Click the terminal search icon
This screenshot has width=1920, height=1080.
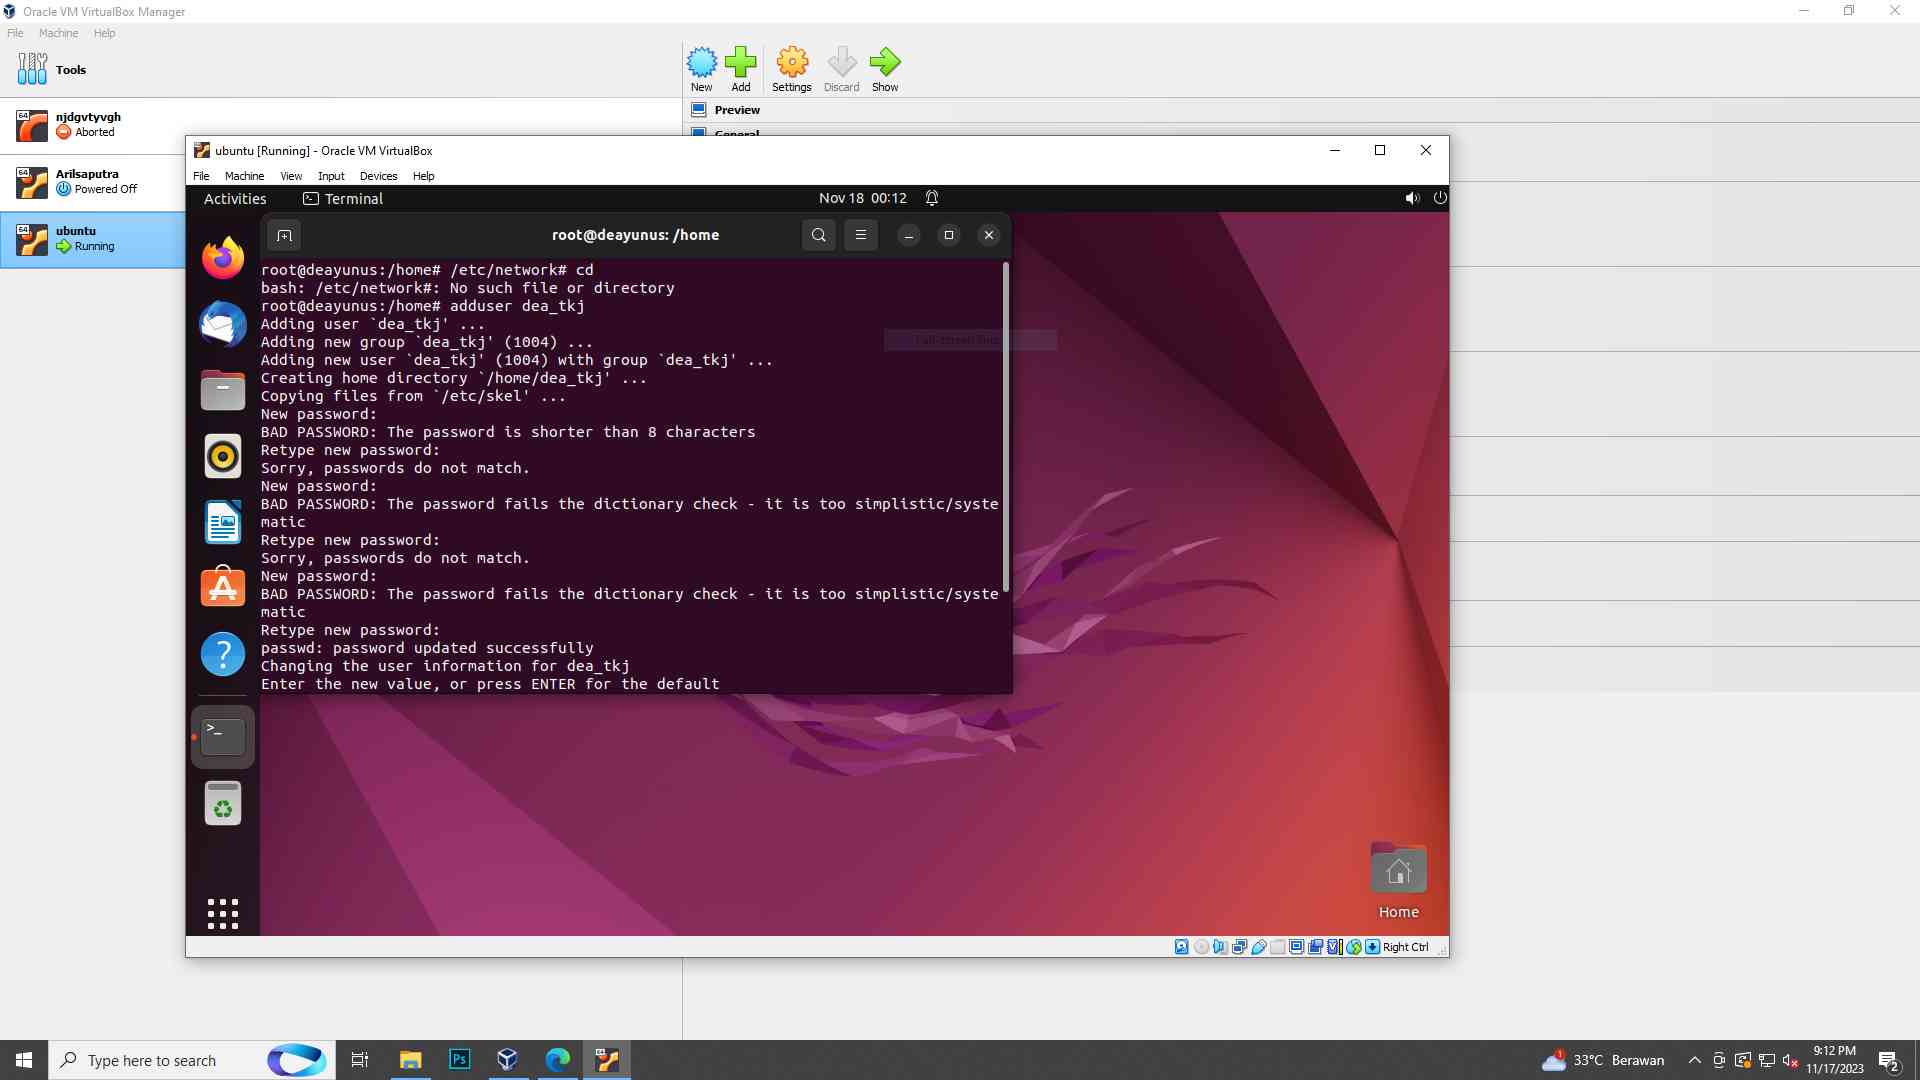pos(819,235)
